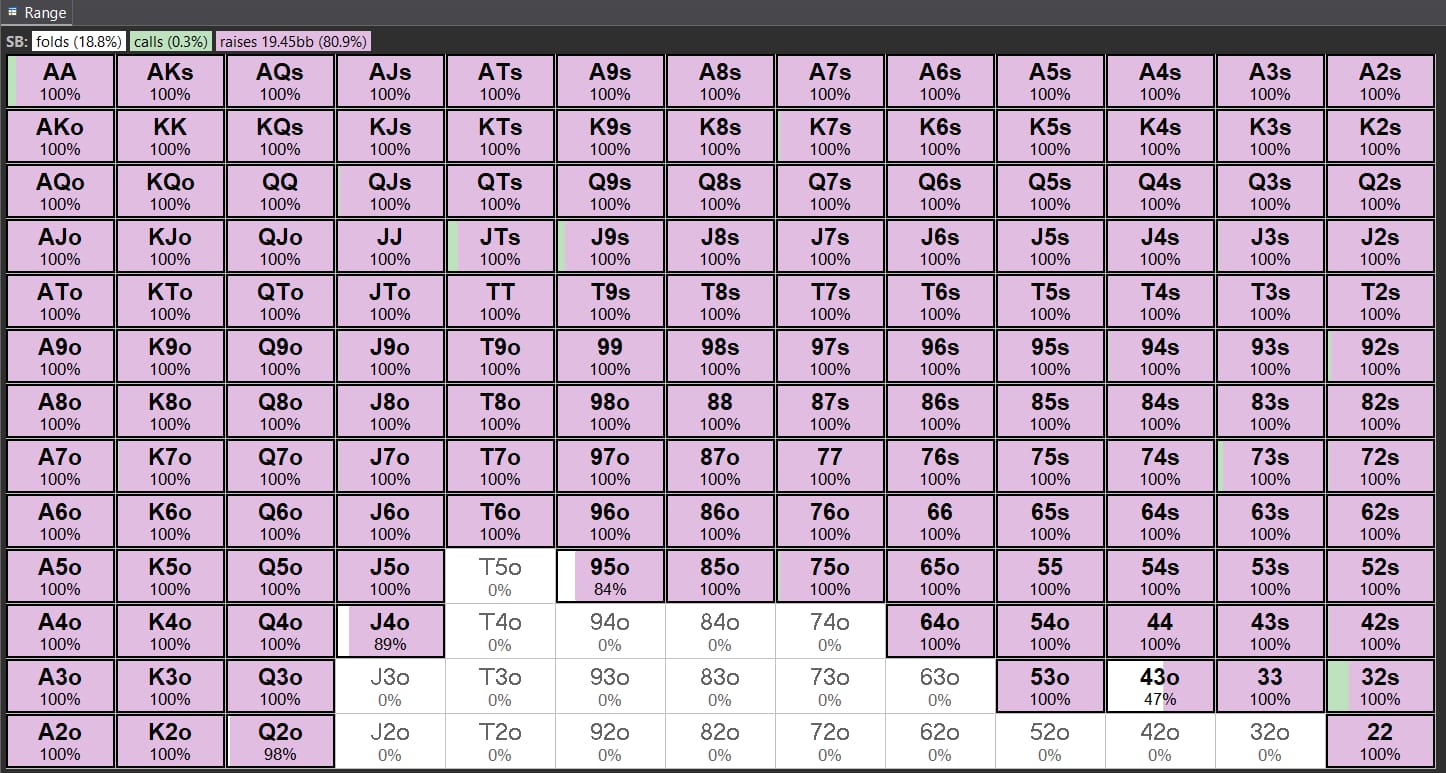
Task: Click the Q2o cell showing 98%
Action: (280, 741)
